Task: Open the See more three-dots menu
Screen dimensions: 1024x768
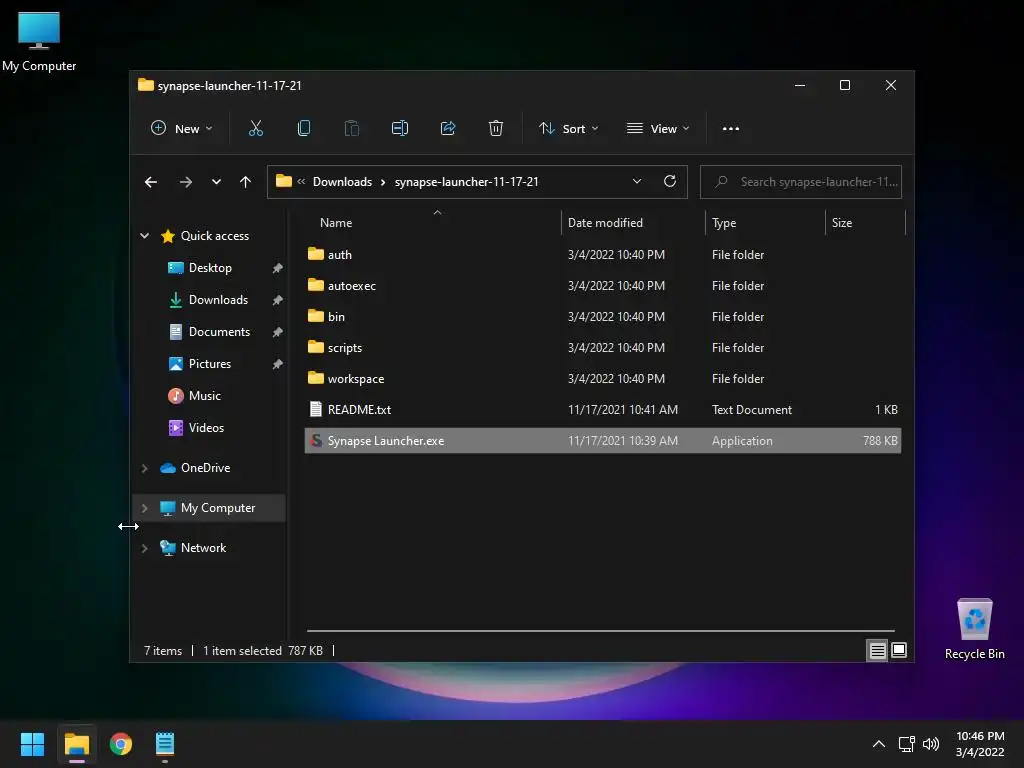Action: point(731,129)
